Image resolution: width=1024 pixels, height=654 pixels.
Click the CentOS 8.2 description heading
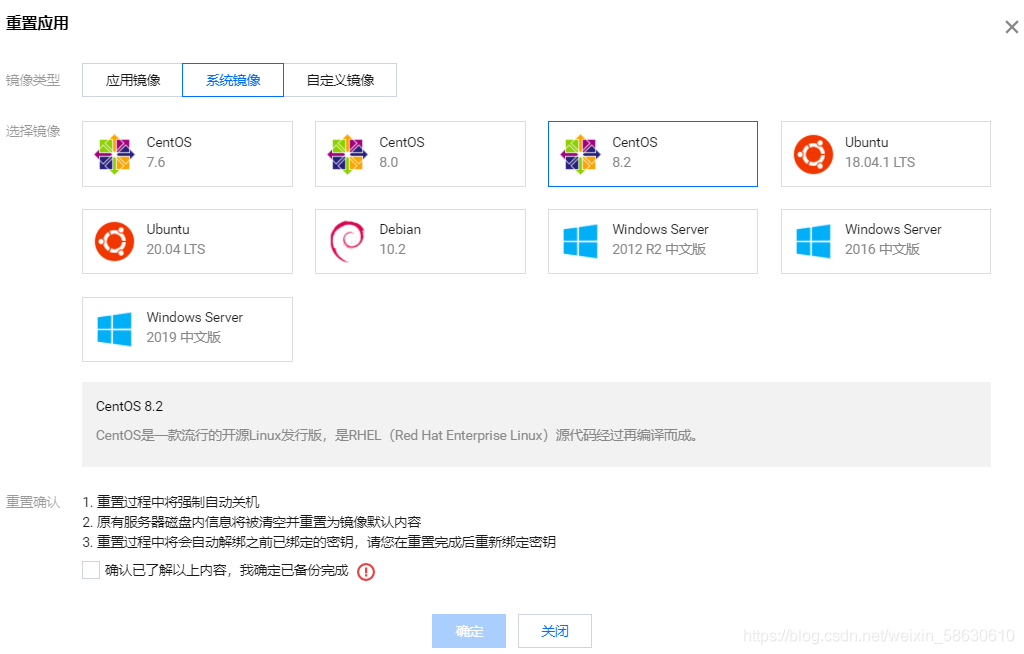coord(129,406)
